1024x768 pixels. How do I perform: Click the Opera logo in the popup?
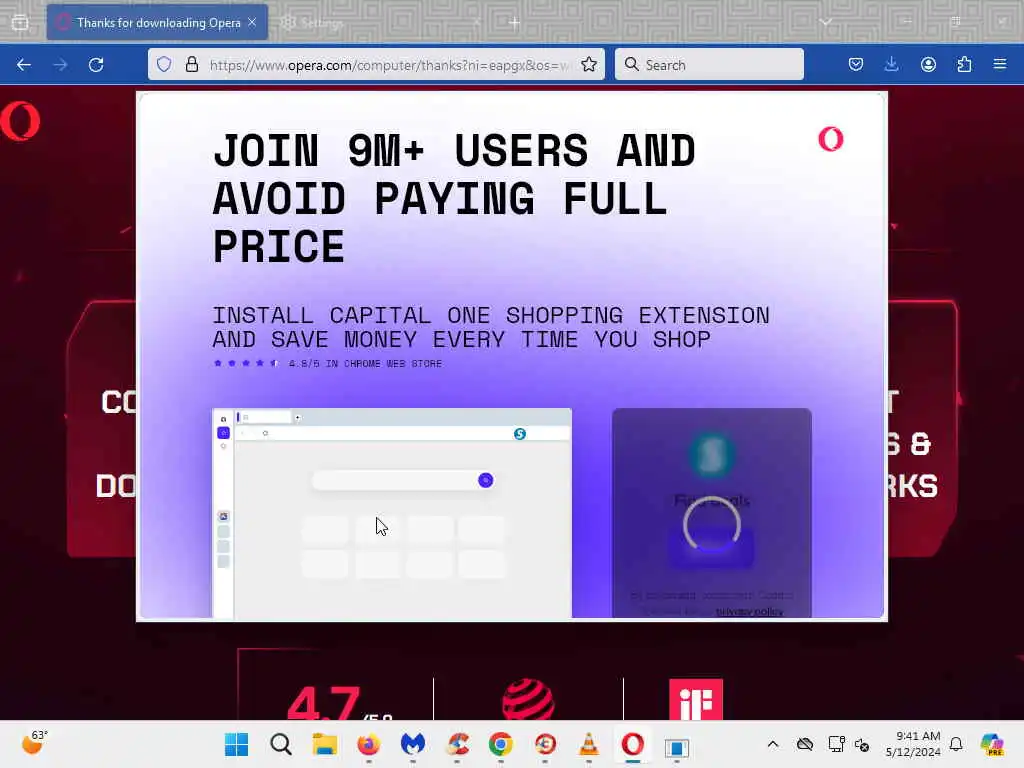coord(831,139)
